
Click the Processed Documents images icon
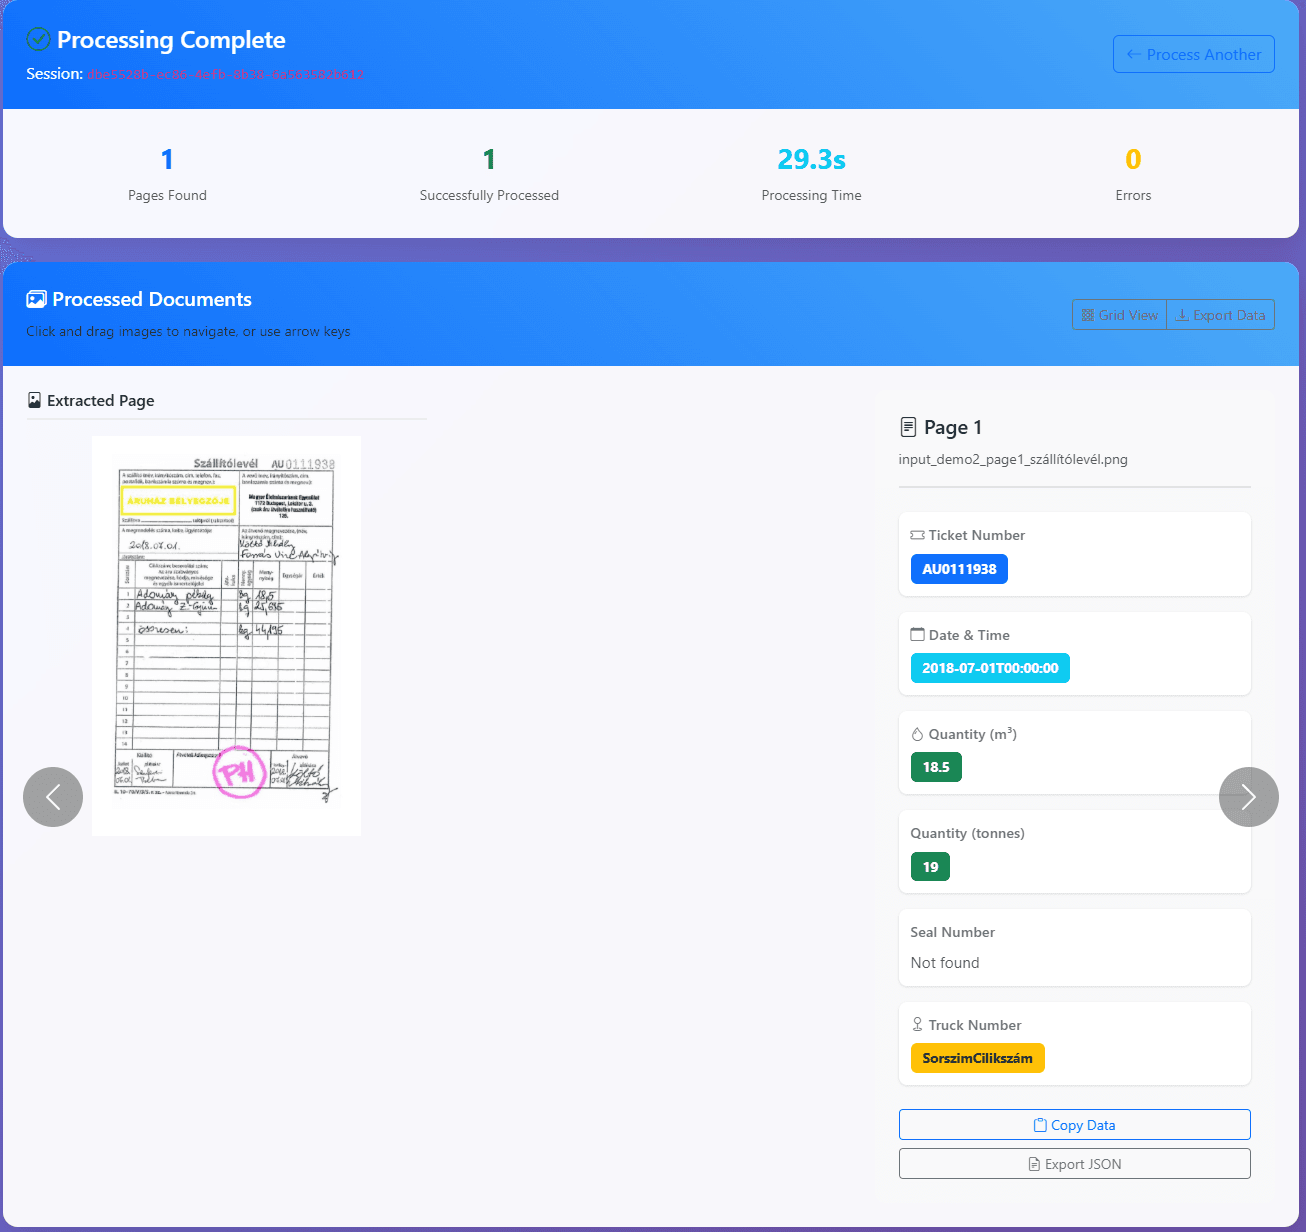pos(36,299)
